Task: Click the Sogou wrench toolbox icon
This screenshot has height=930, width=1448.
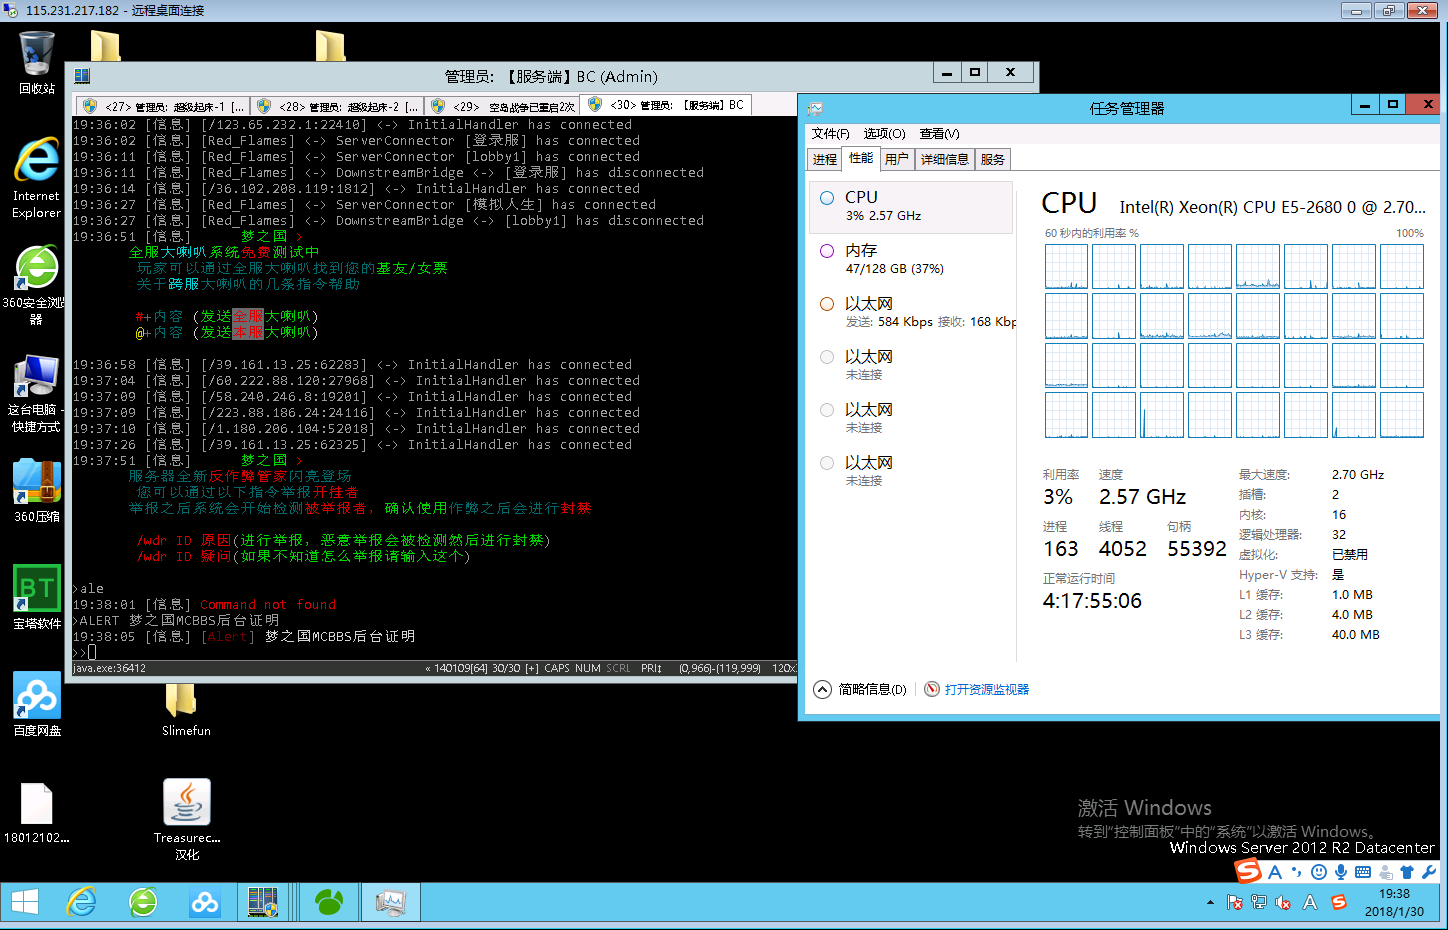Action: click(x=1429, y=872)
